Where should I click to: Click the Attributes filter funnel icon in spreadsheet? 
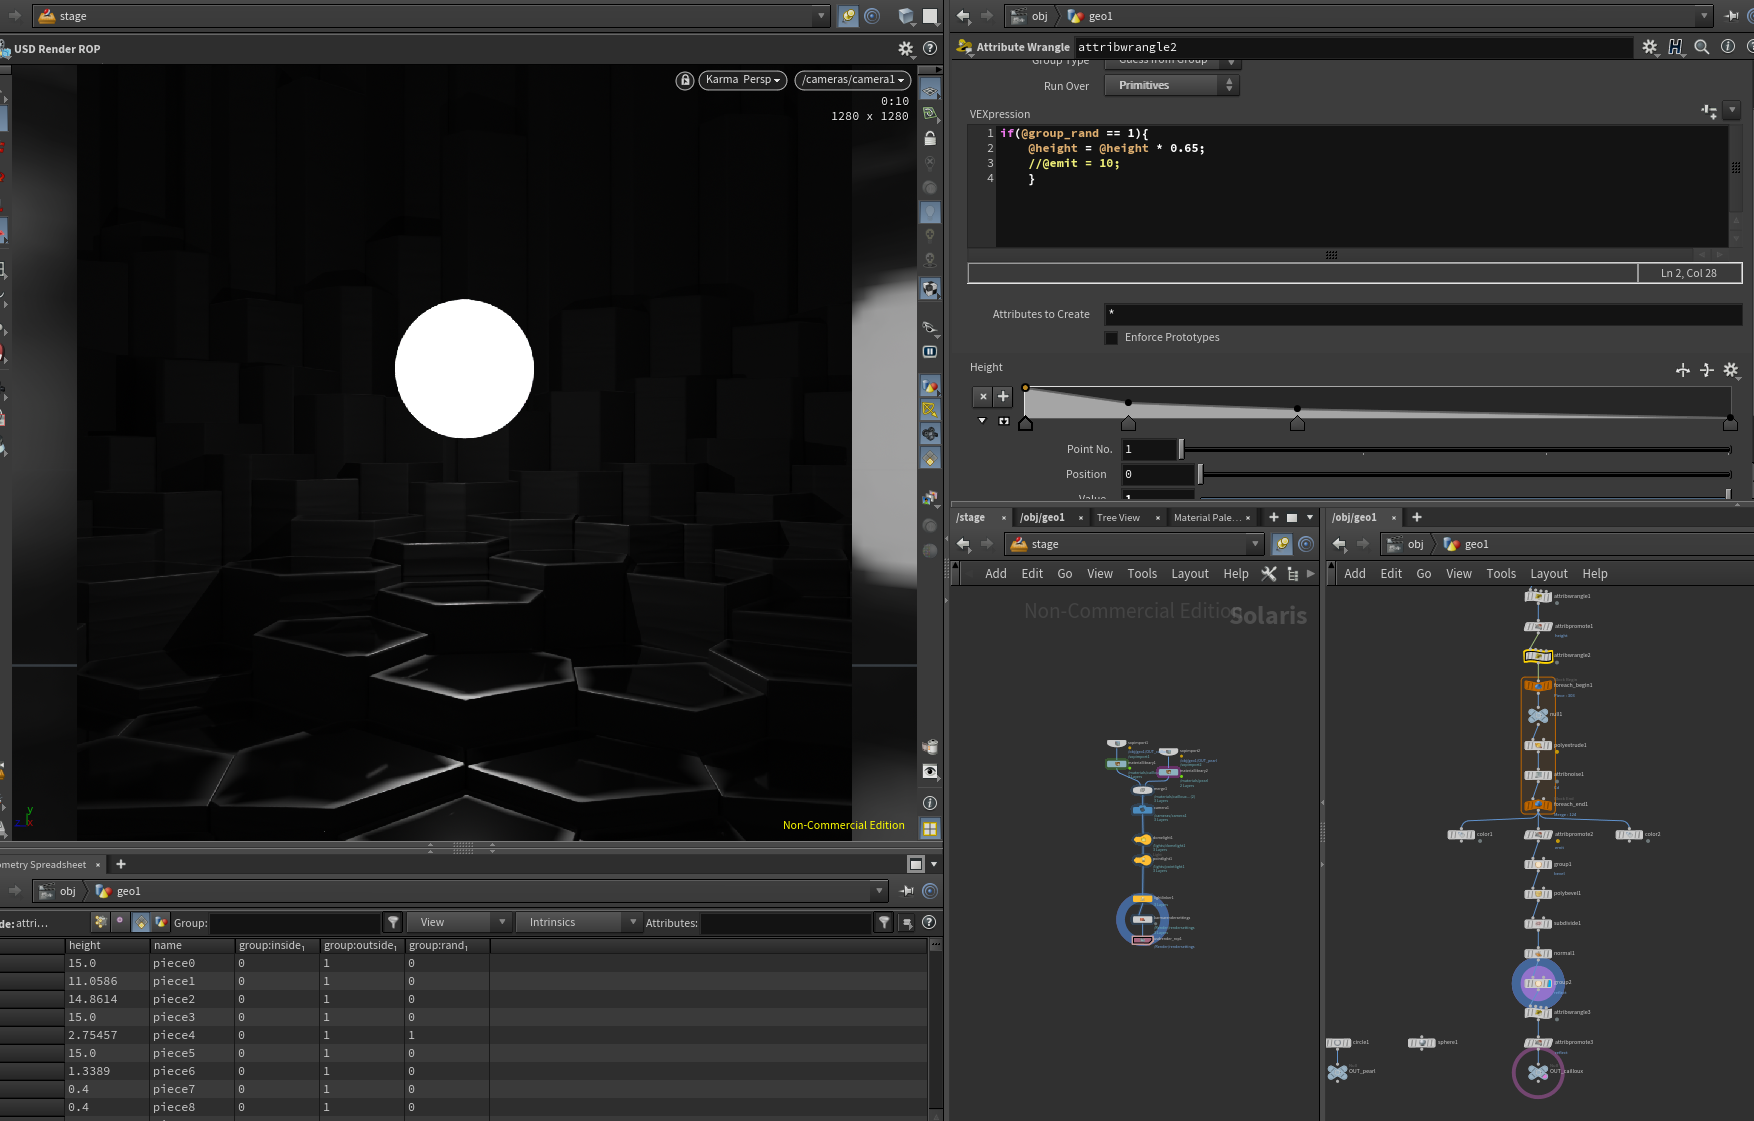[x=884, y=923]
